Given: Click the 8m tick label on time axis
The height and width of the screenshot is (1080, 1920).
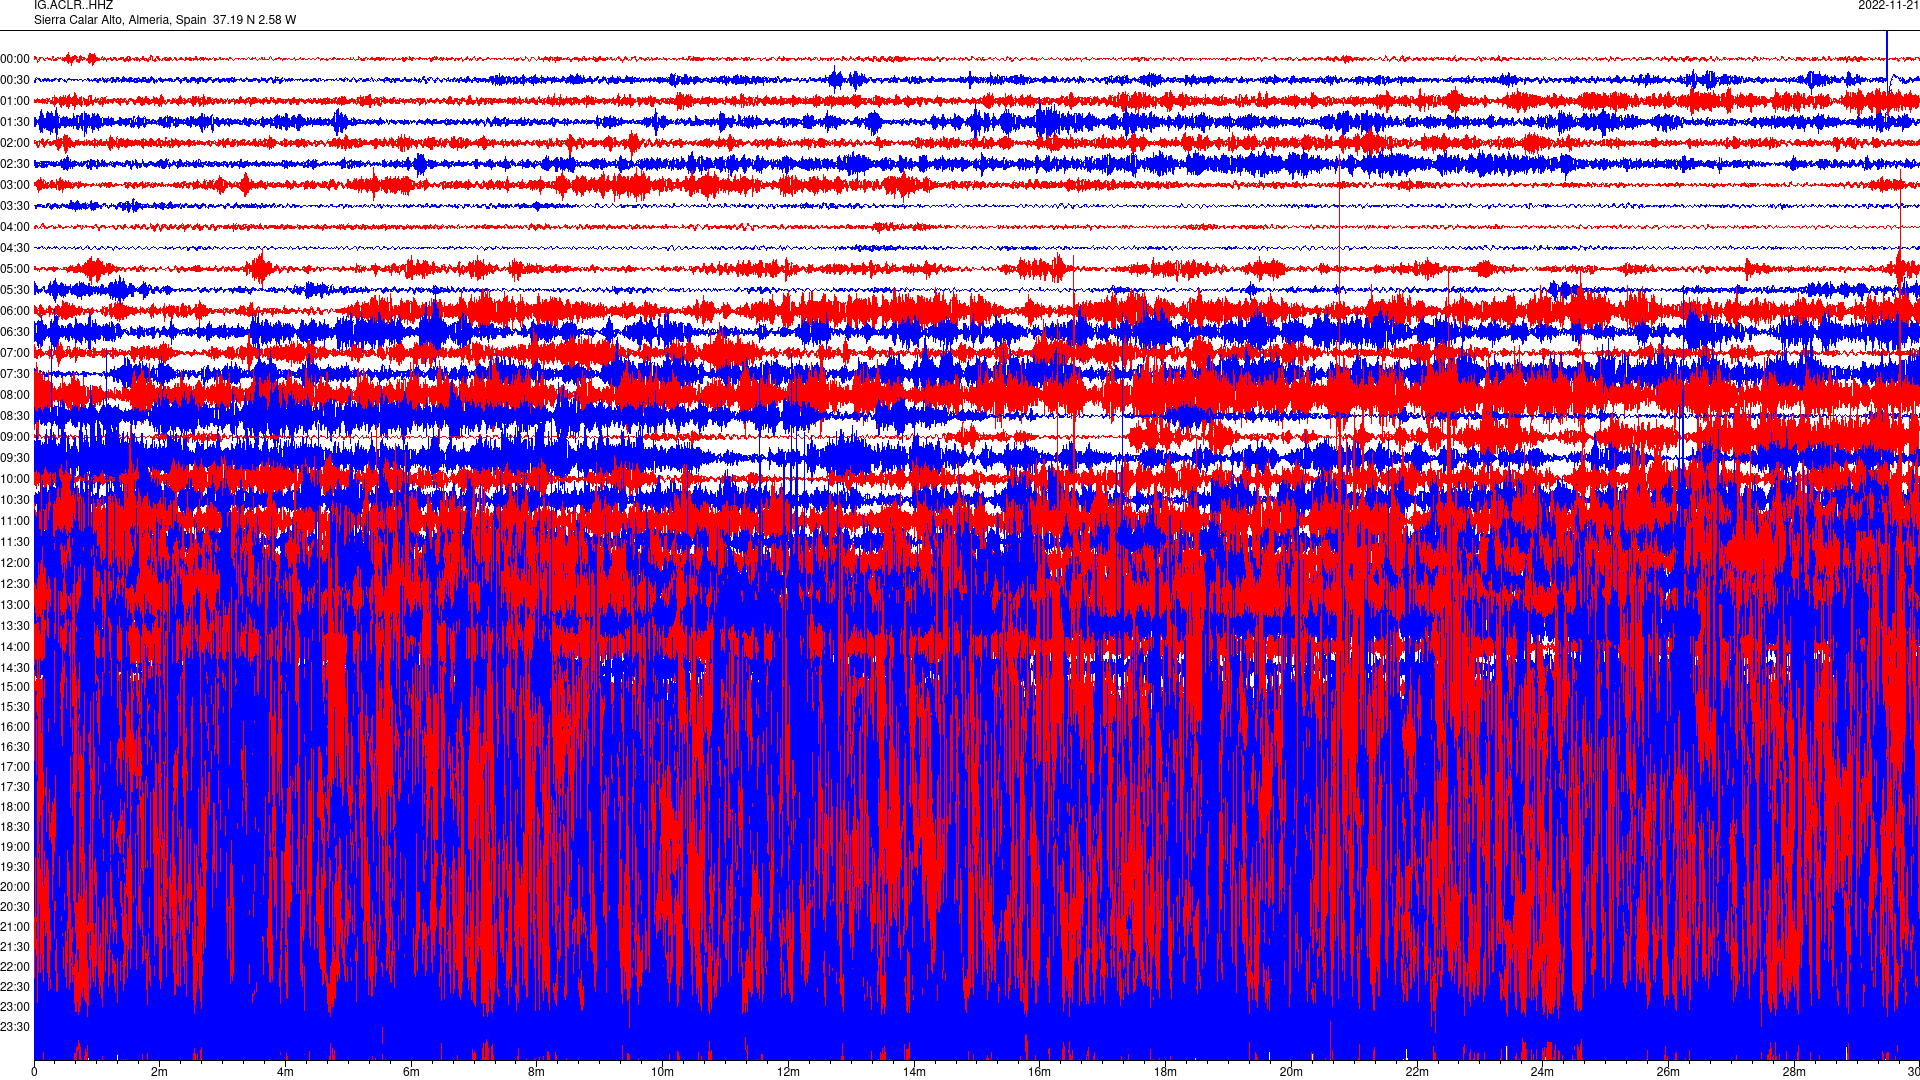Looking at the screenshot, I should point(537,1072).
